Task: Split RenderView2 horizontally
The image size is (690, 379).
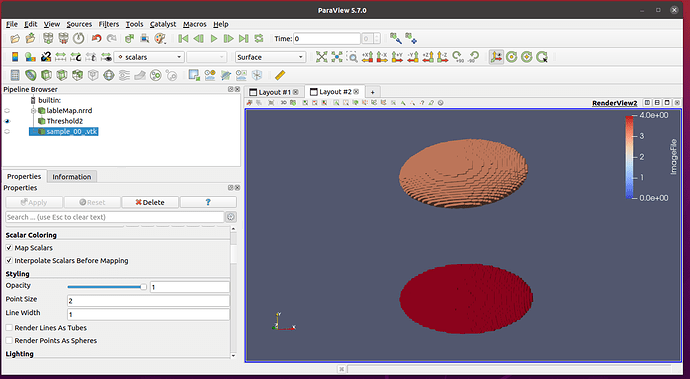Action: (x=647, y=103)
